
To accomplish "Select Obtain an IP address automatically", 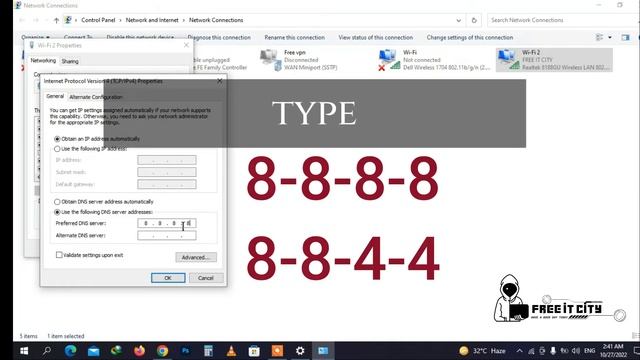I will (x=57, y=139).
